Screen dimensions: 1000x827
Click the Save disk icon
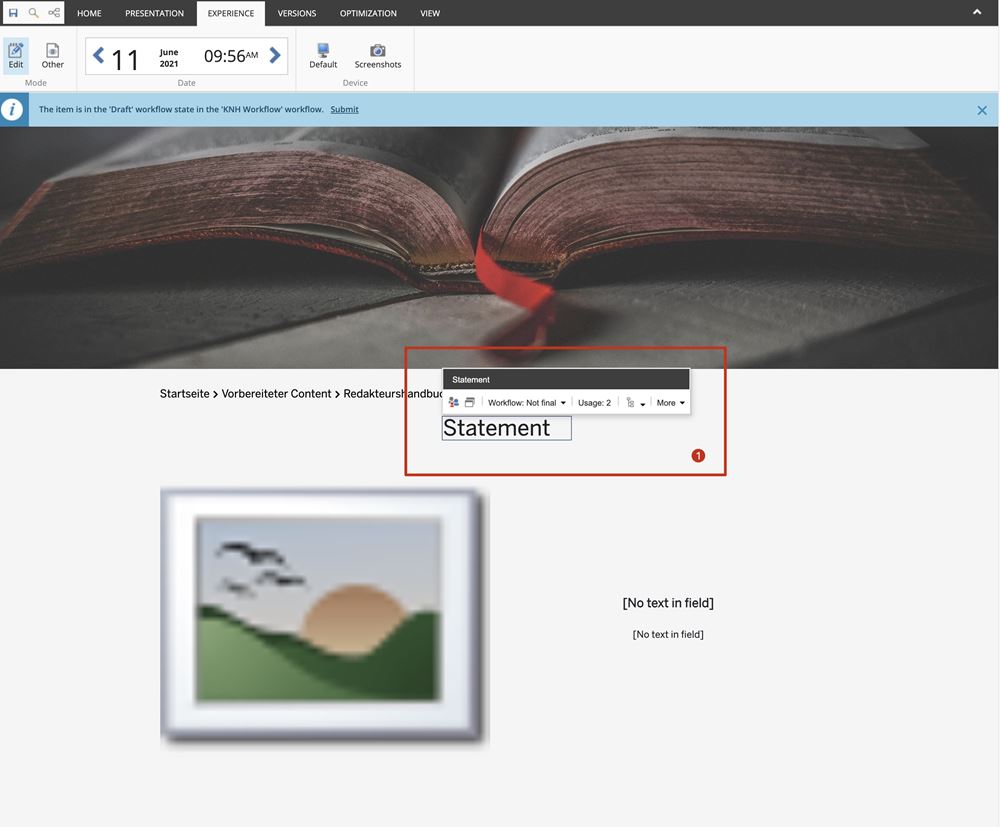[x=13, y=13]
